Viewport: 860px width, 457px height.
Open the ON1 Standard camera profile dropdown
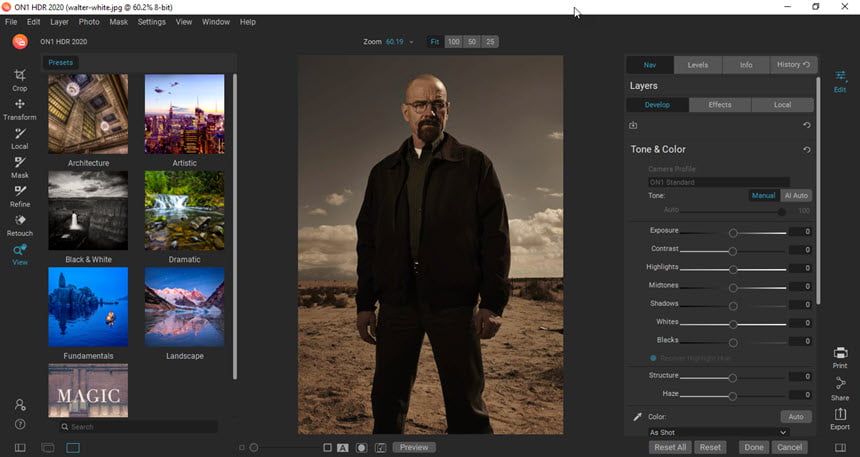pos(718,182)
